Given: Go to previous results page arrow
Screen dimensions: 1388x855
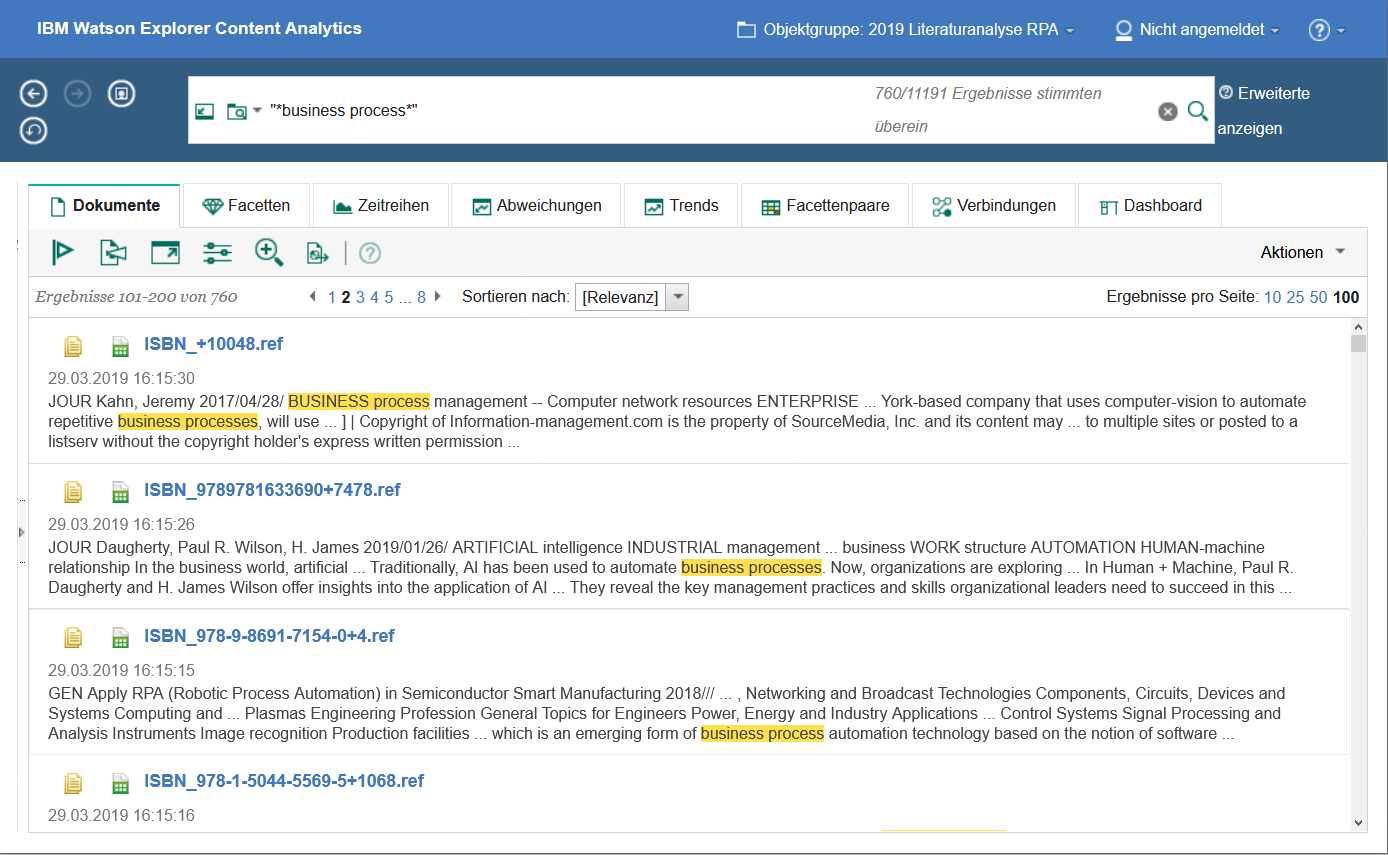Looking at the screenshot, I should coord(313,297).
